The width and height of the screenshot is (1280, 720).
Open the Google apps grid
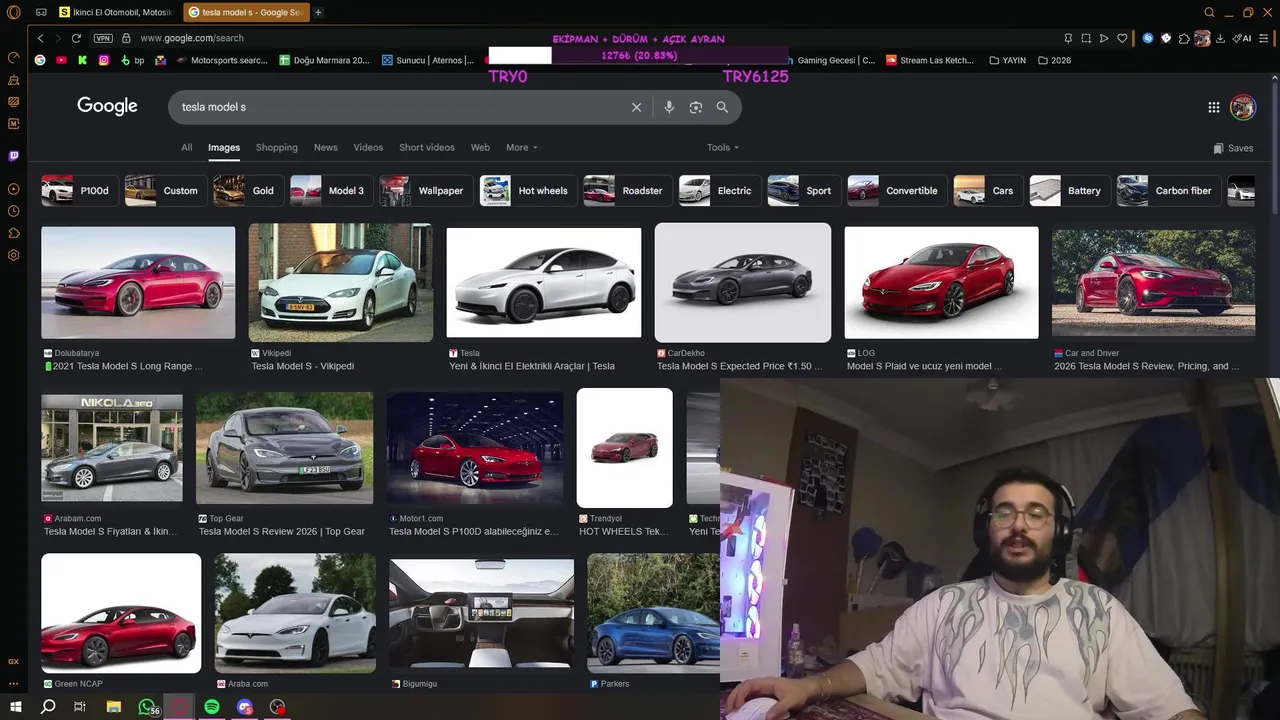(1213, 107)
